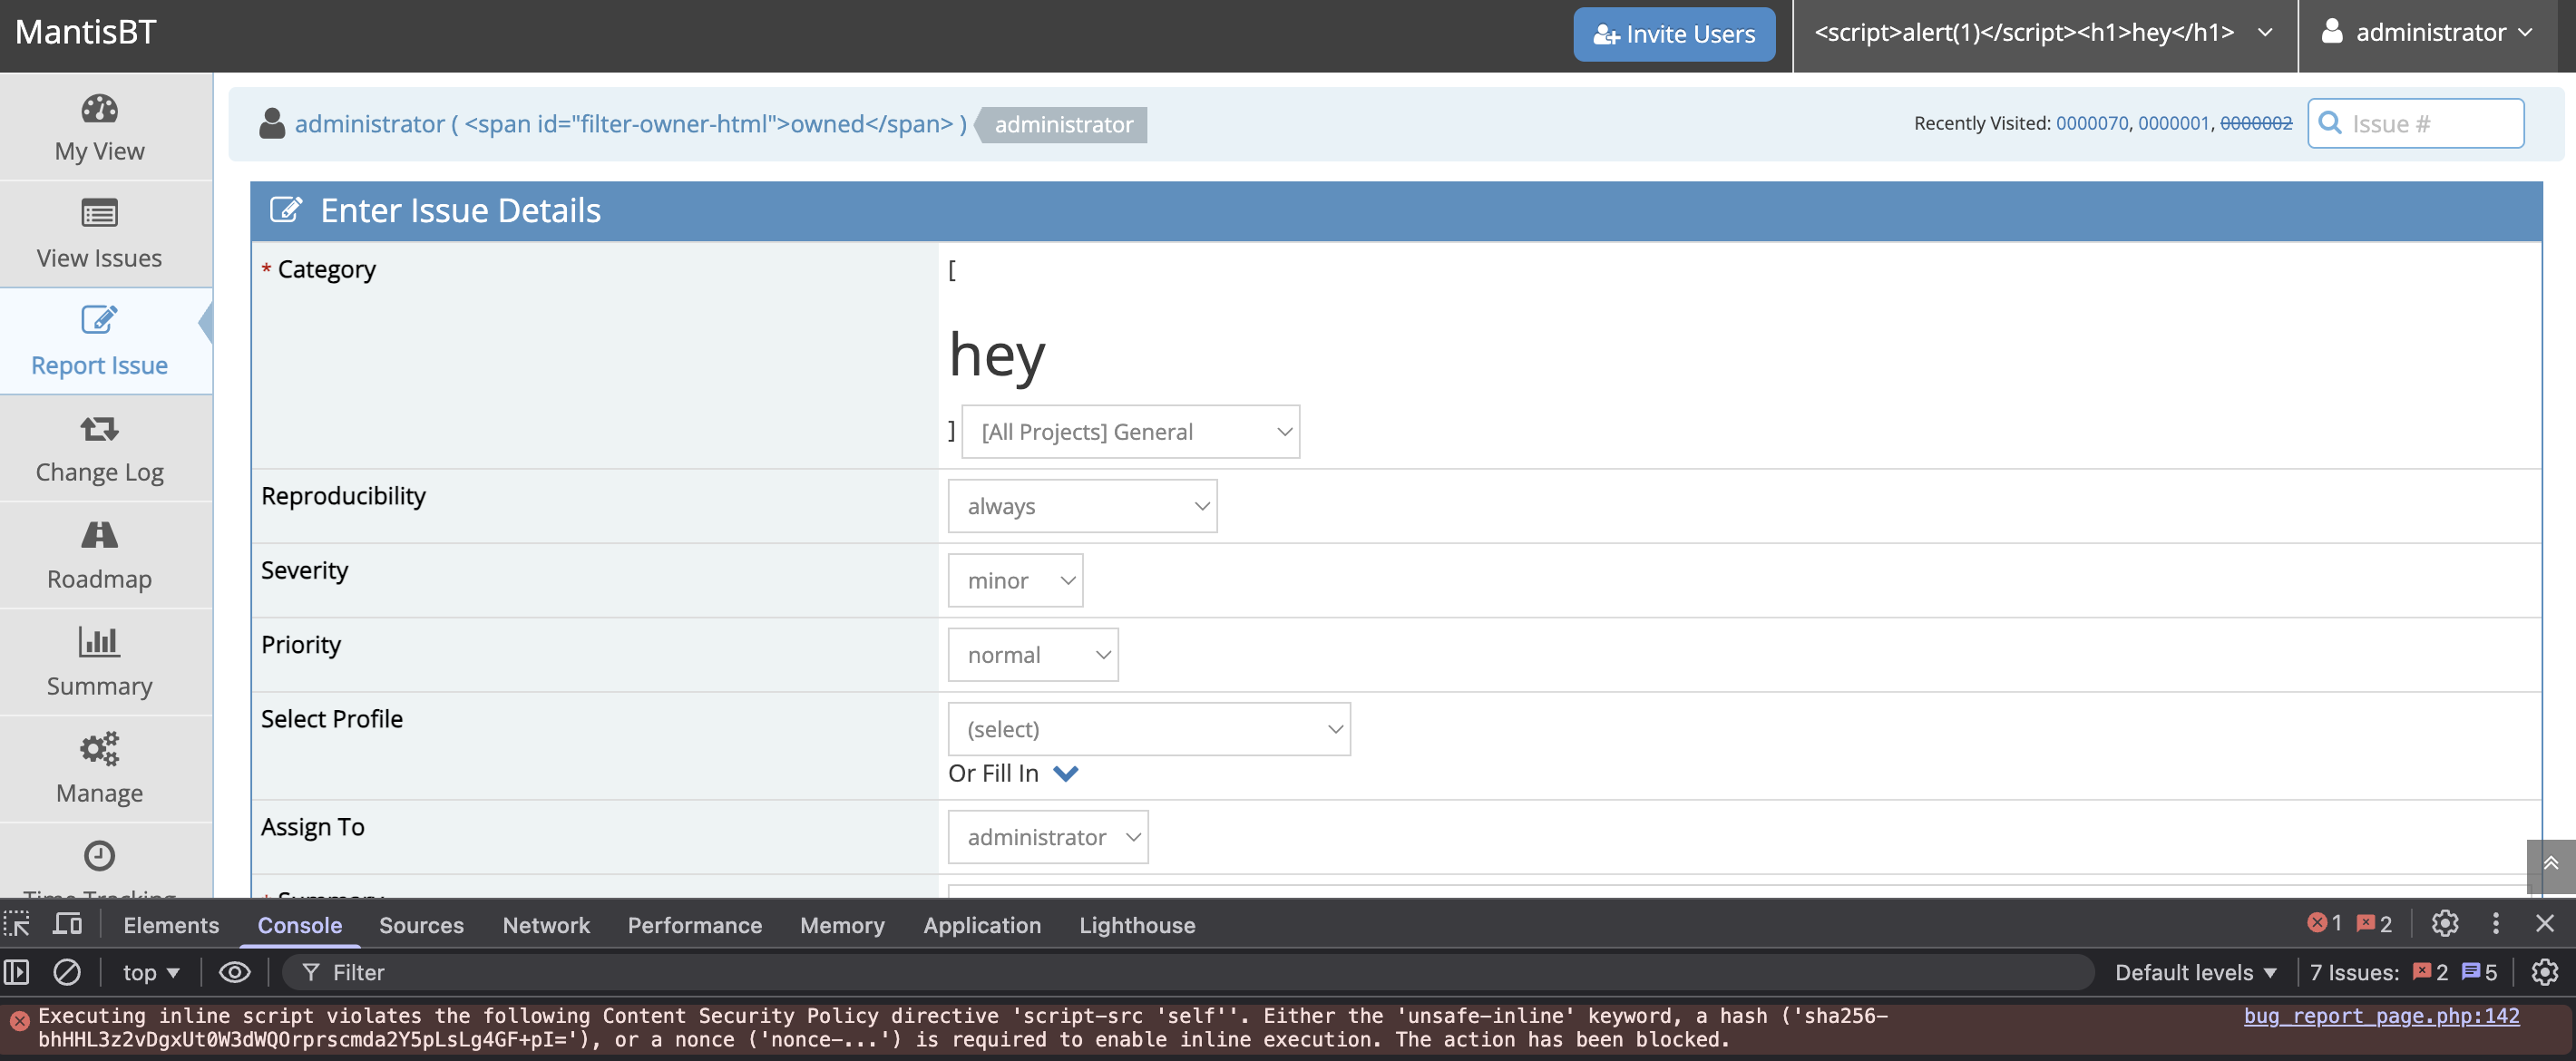Open the Roadmap road icon
Screen dimensions: 2576x1061
[x=99, y=535]
